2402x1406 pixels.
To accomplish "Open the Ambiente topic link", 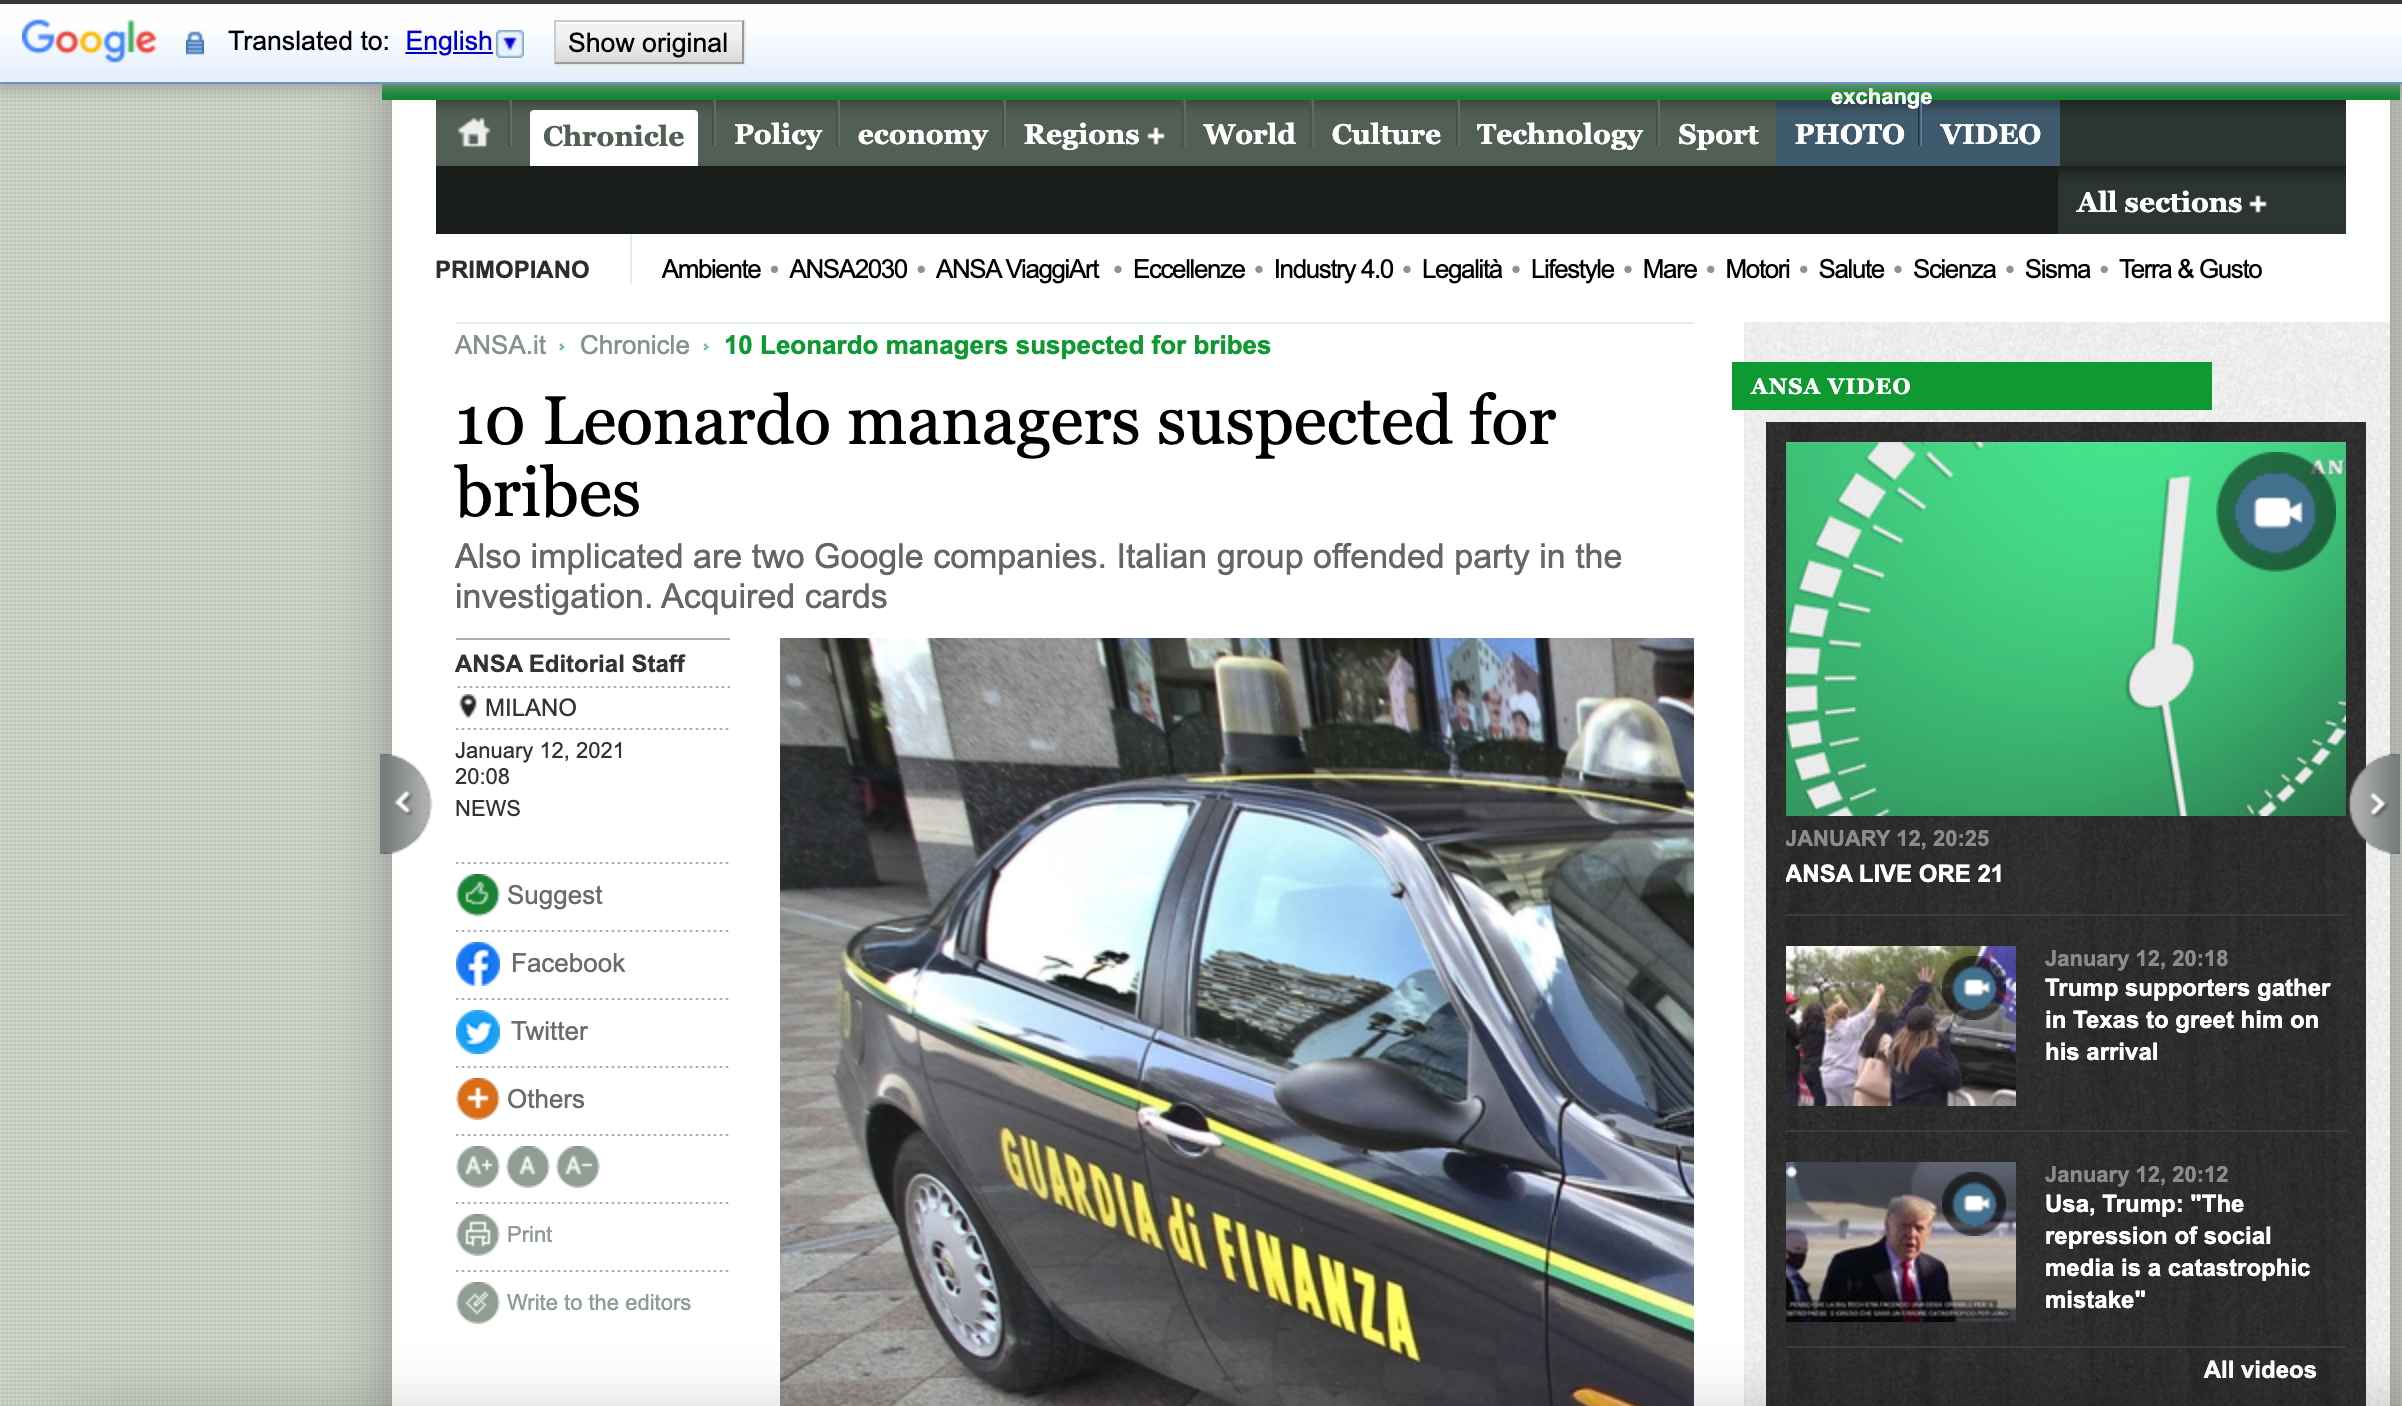I will (711, 269).
